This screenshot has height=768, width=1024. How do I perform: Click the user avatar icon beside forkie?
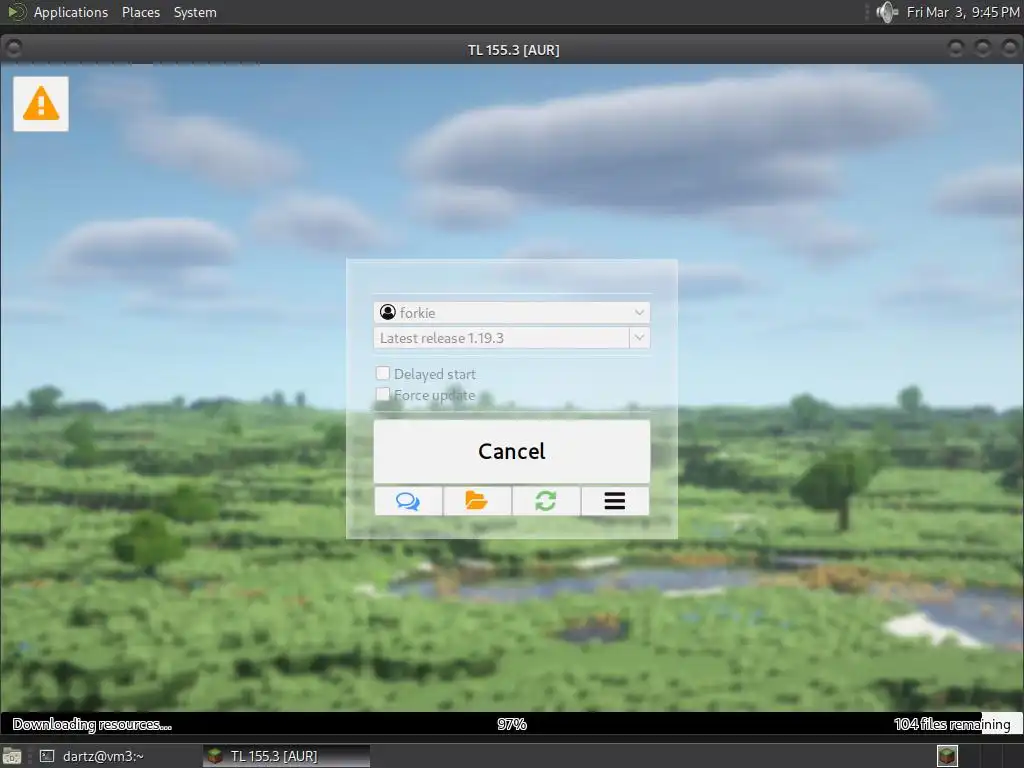click(387, 312)
